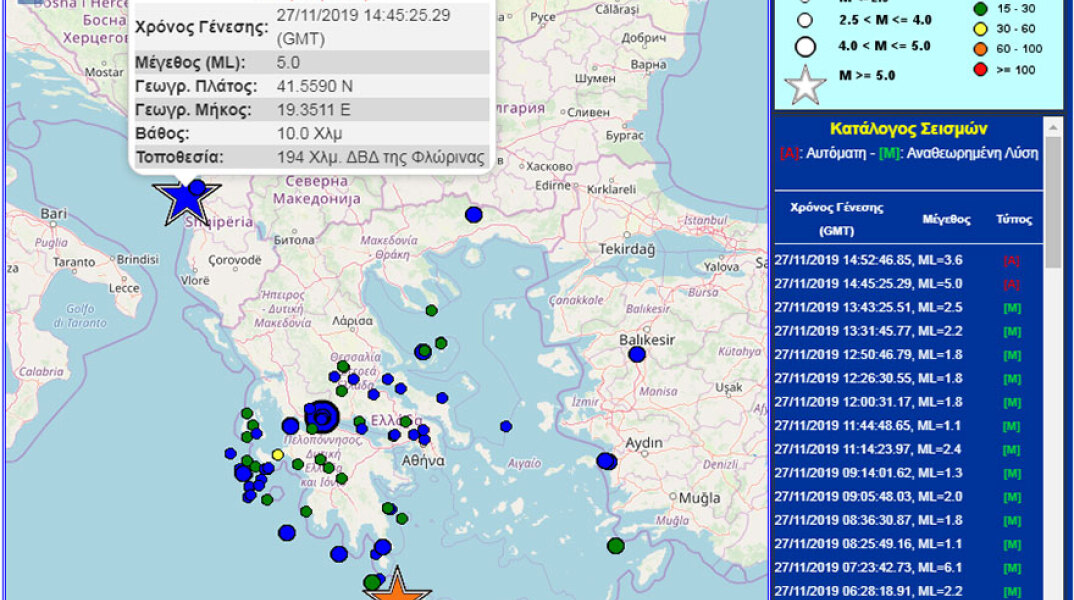Click the white star M >= 5.0 legend icon
The image size is (1074, 600).
click(x=805, y=85)
